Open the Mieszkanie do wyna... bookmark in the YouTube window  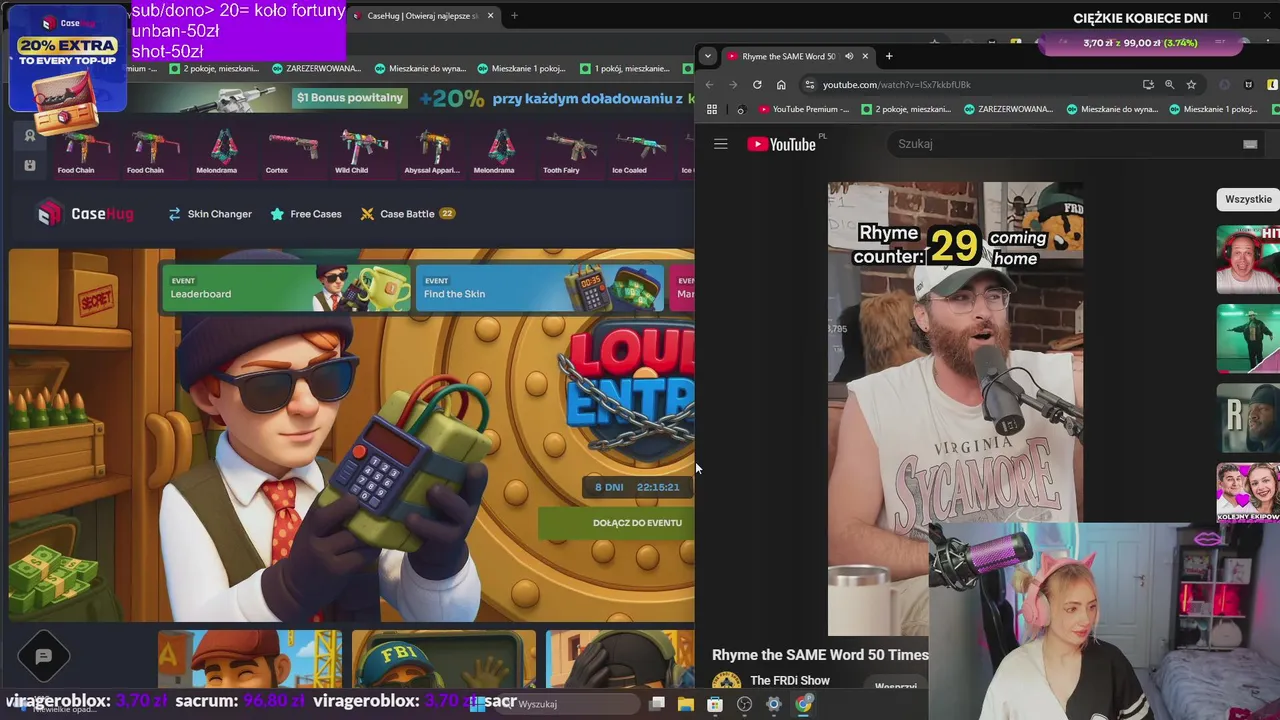[x=1112, y=109]
